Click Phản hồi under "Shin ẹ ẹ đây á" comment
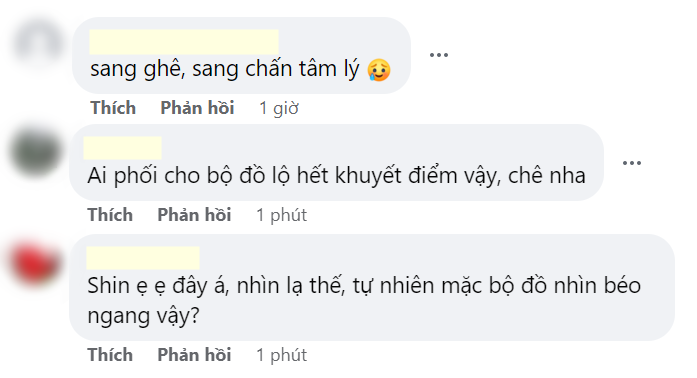The image size is (697, 378). (x=194, y=355)
